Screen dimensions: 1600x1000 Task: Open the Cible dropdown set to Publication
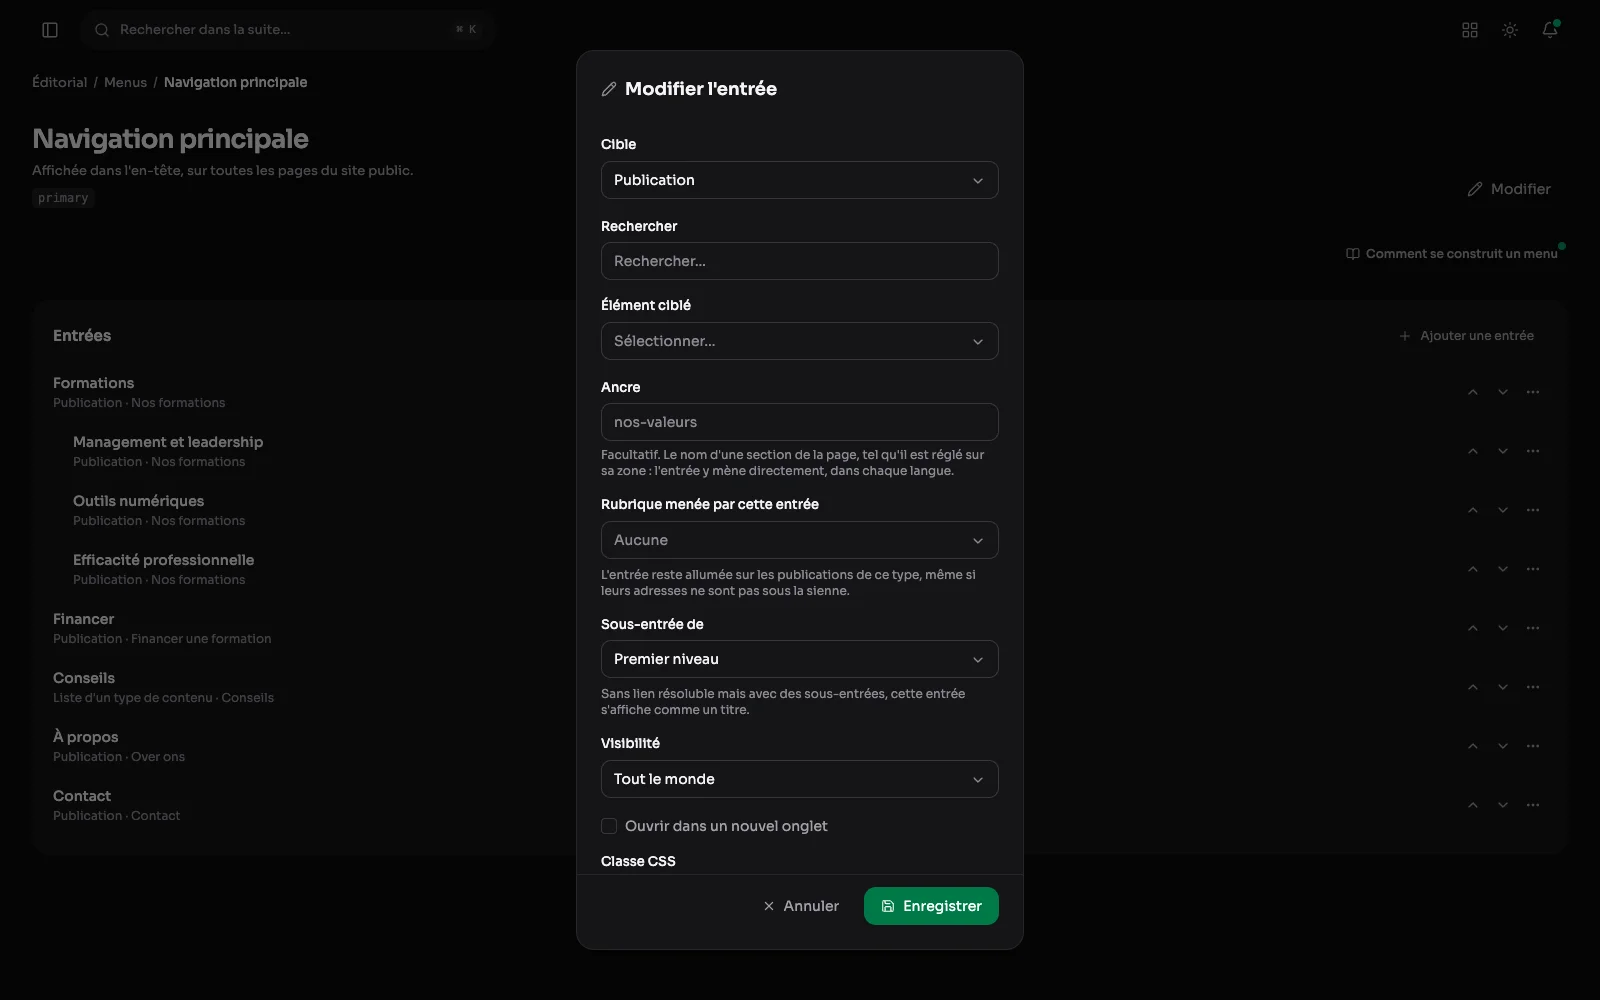[800, 180]
